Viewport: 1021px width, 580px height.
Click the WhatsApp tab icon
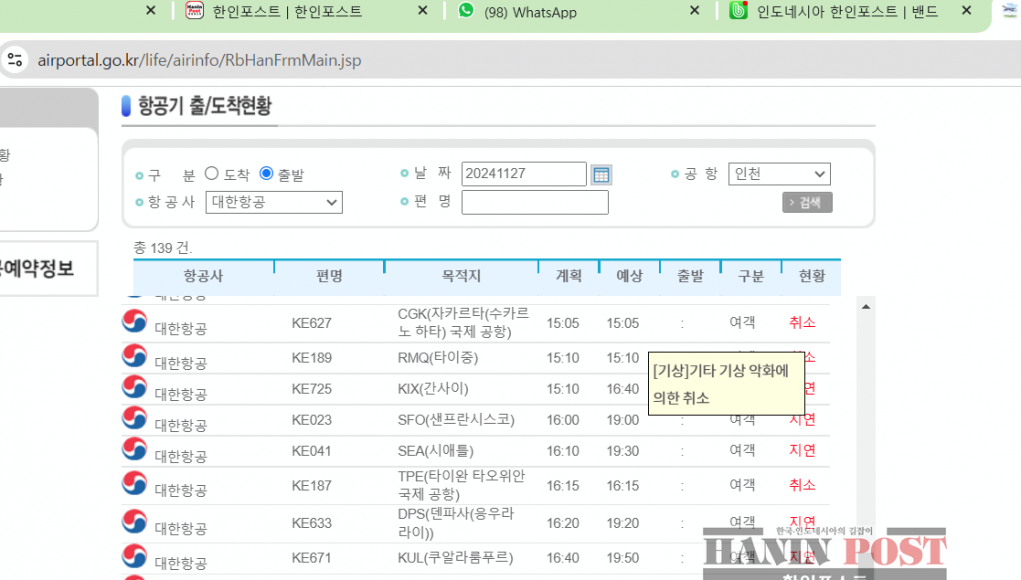pyautogui.click(x=466, y=11)
